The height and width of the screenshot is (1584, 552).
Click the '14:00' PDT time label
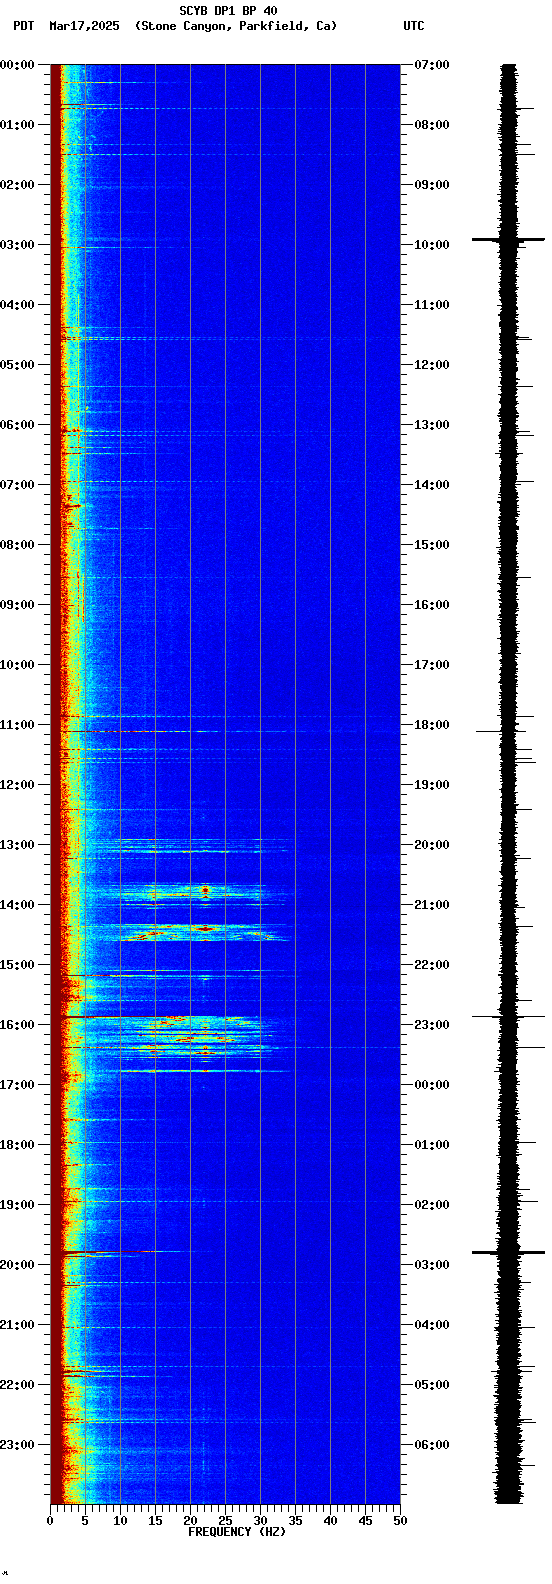17,905
